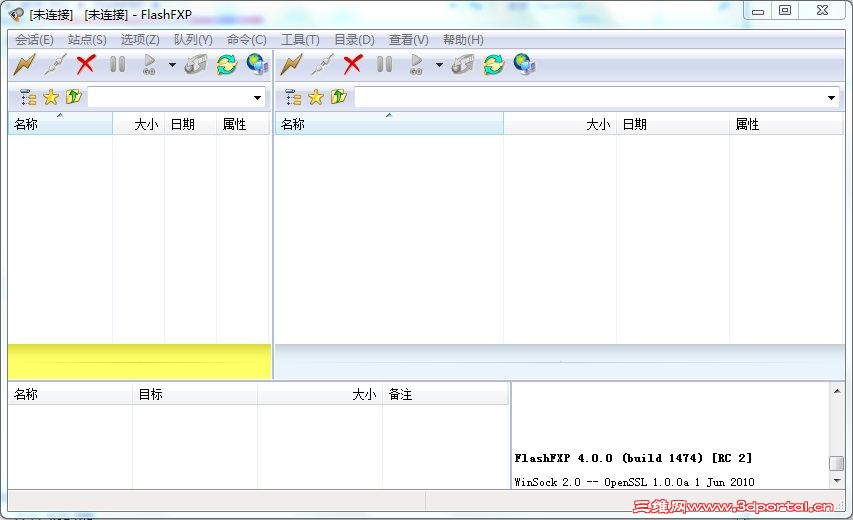853x520 pixels.
Task: Click the left pane transfer queue play icon
Action: (149, 65)
